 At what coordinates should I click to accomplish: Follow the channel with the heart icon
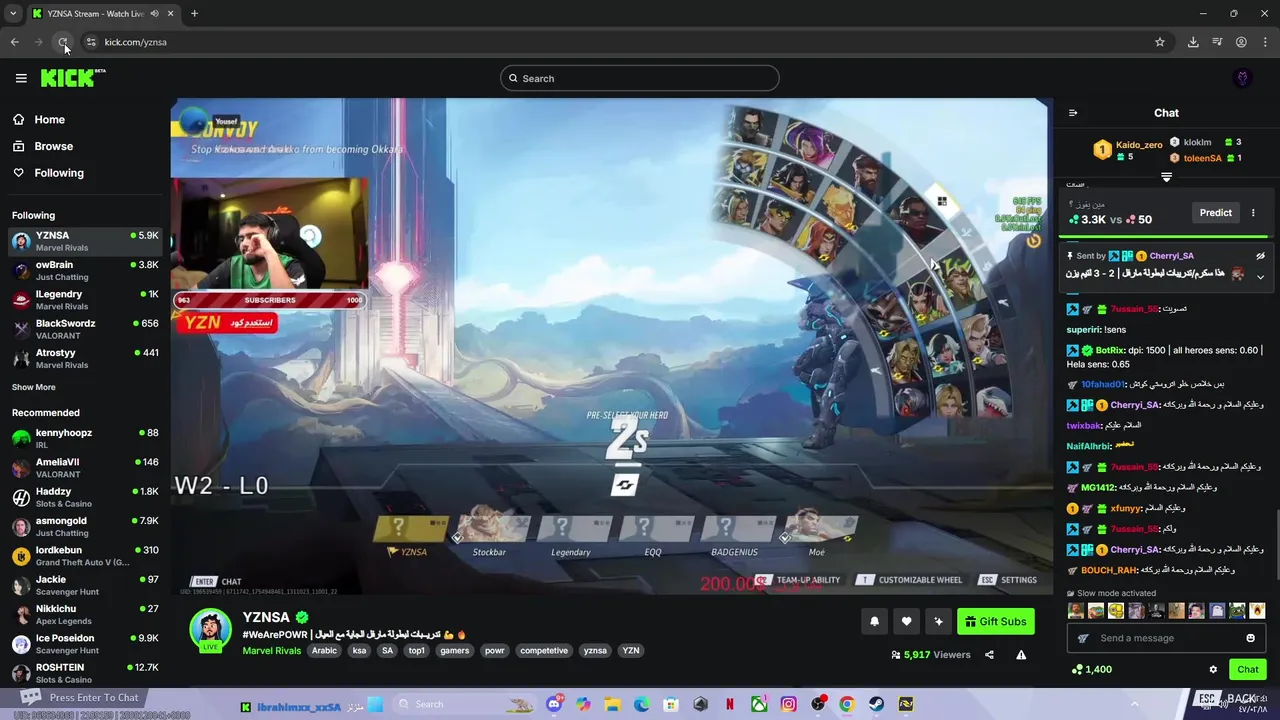[906, 621]
